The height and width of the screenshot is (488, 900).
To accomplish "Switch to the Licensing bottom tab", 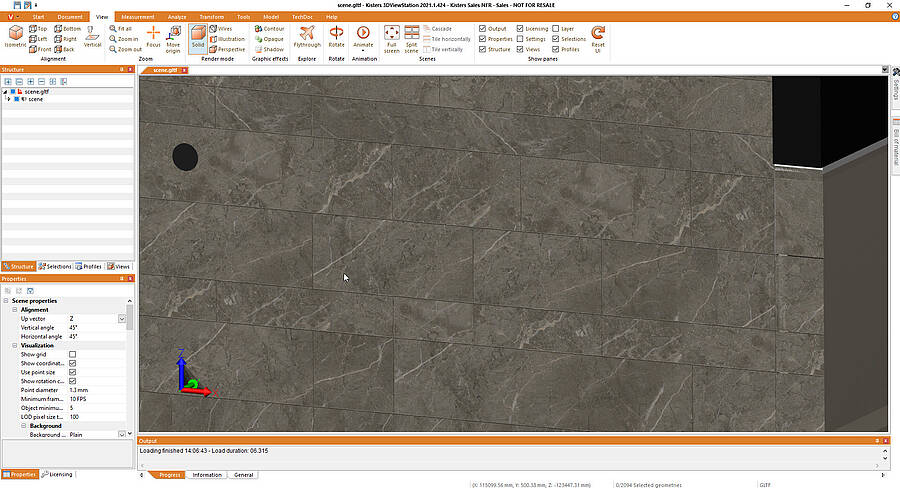I will 57,474.
